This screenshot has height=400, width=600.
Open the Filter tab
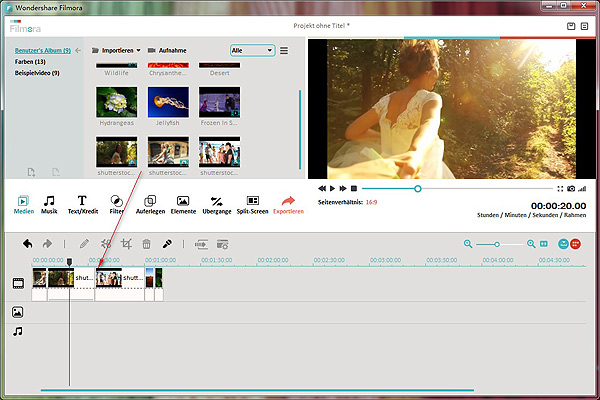pos(116,205)
